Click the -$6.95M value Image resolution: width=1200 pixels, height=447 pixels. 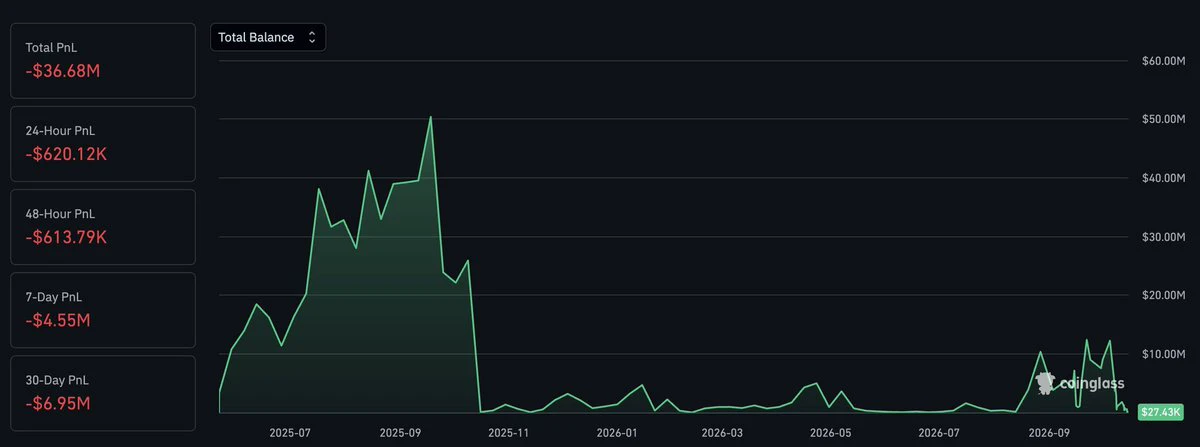pos(58,404)
